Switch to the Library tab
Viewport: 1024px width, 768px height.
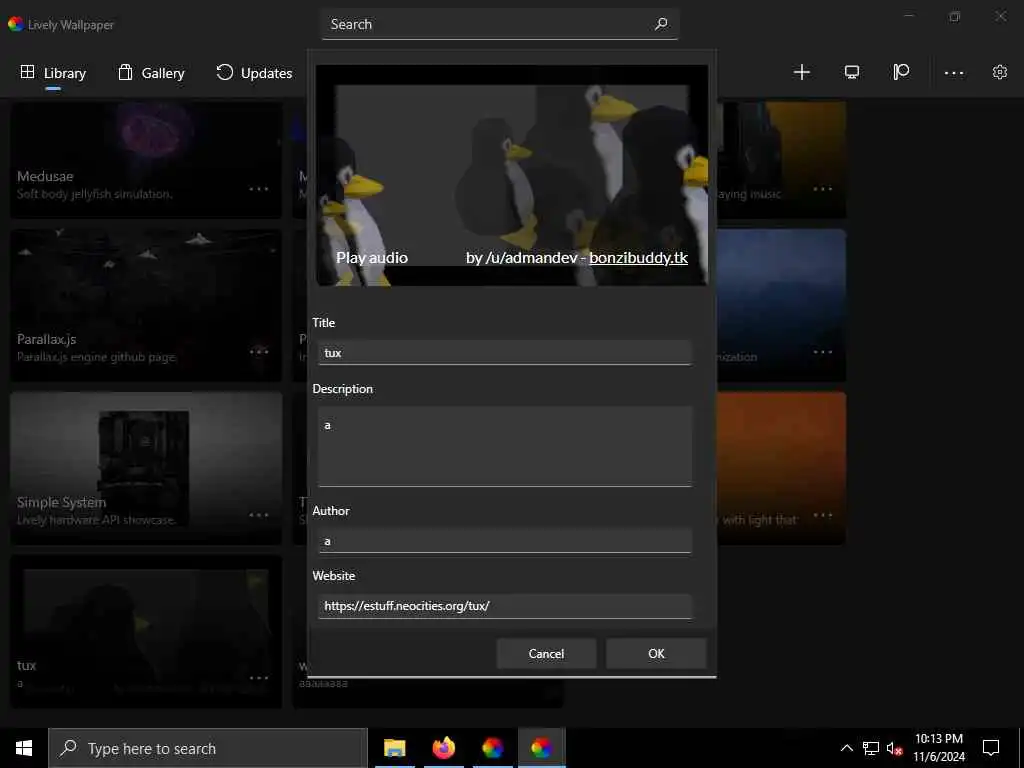(x=53, y=72)
